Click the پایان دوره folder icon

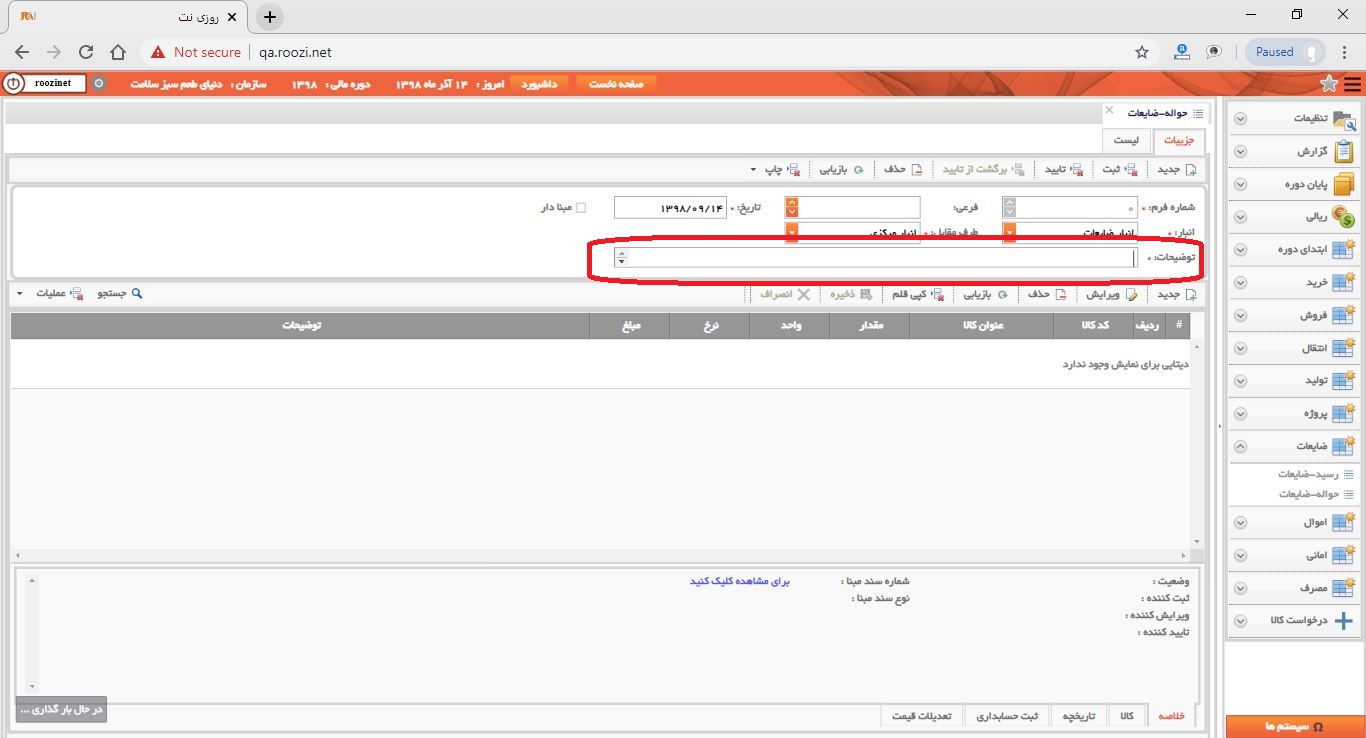click(1344, 185)
